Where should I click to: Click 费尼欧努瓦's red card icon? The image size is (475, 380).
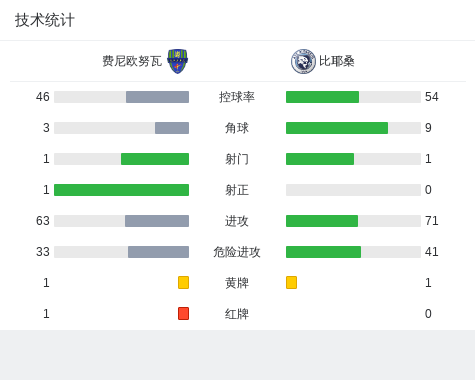pos(183,313)
